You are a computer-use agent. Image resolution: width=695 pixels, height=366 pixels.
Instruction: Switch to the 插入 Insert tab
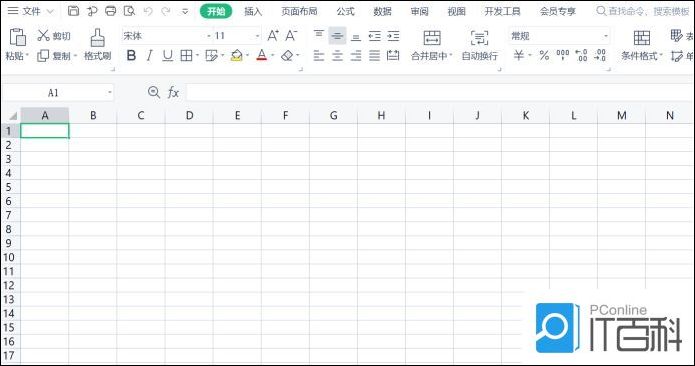click(x=253, y=11)
